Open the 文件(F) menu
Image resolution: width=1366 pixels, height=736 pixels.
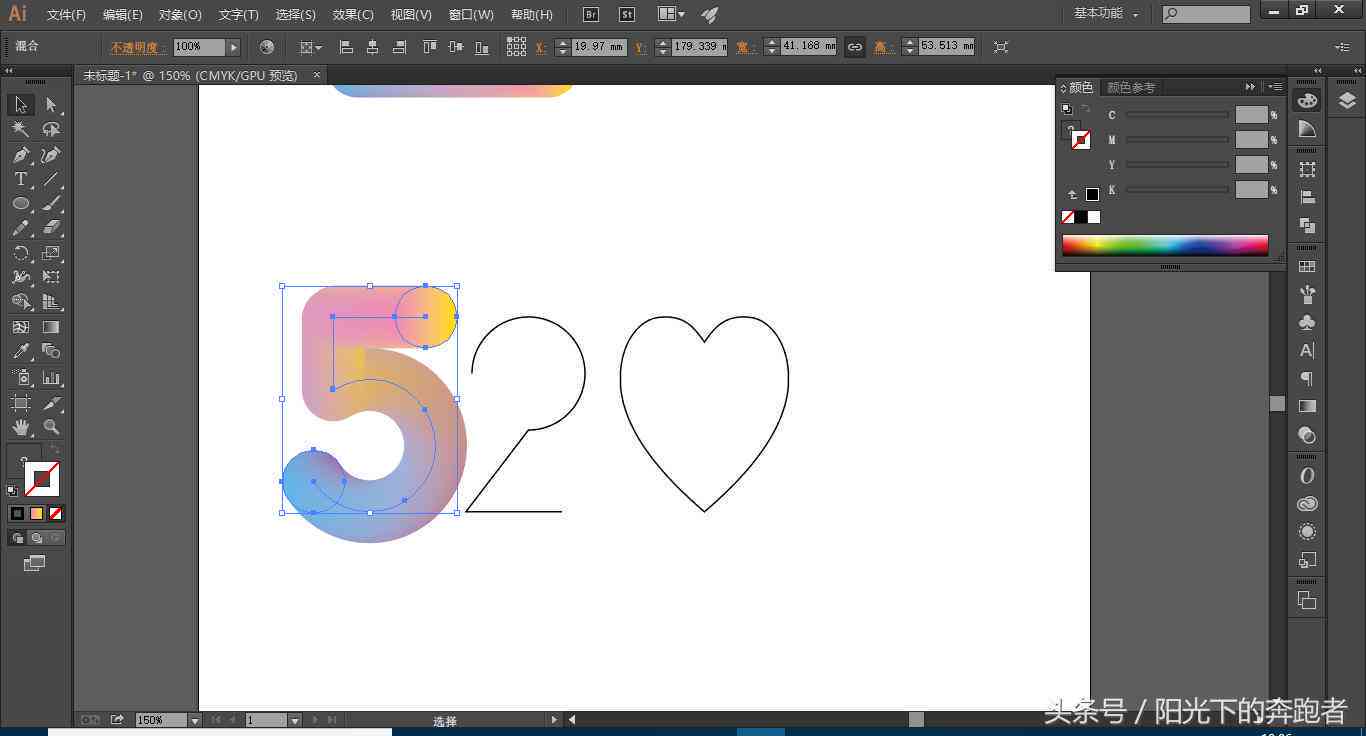pyautogui.click(x=66, y=15)
